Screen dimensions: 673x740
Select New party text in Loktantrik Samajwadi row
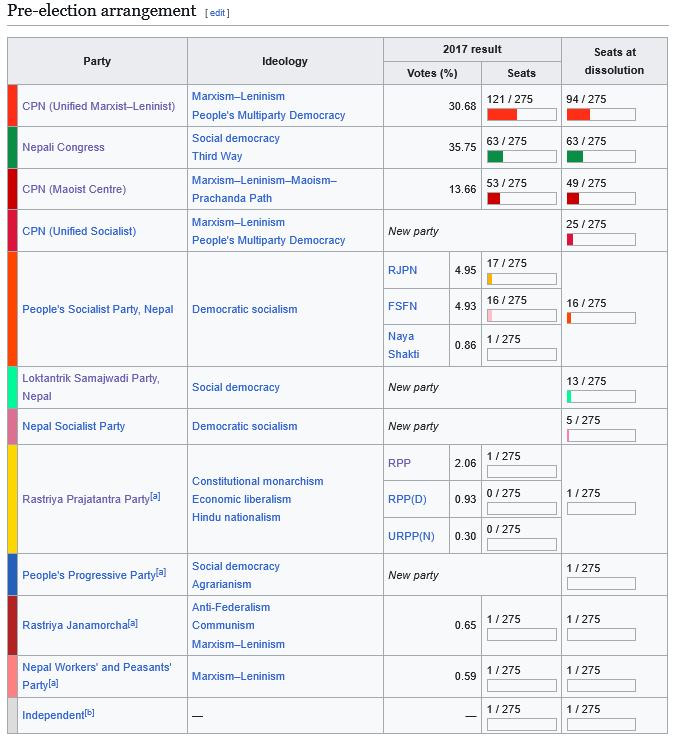[x=413, y=387]
